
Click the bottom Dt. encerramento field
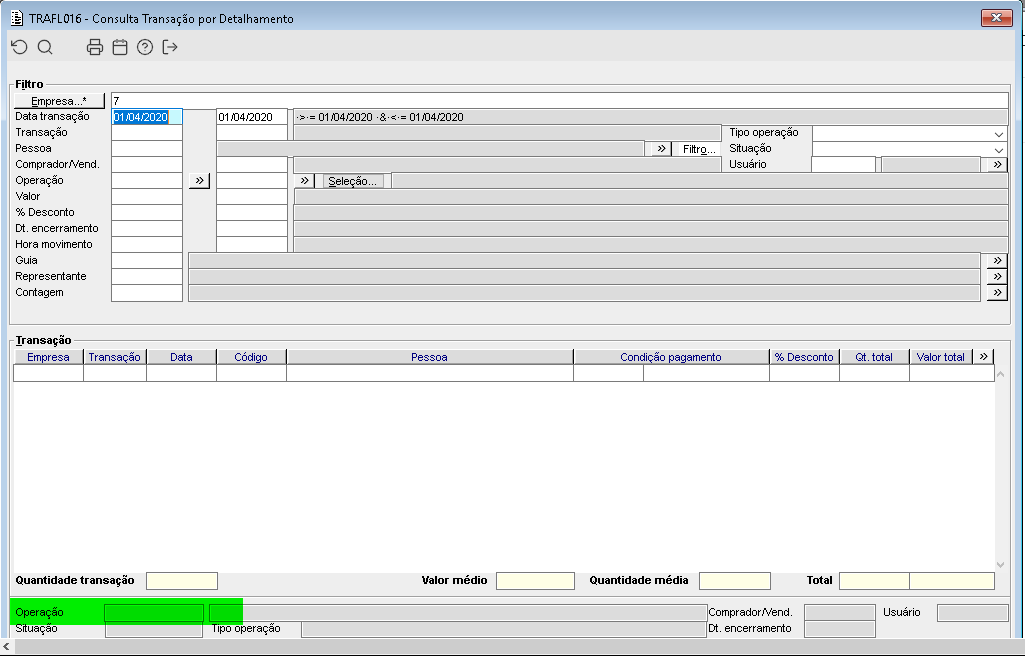click(x=839, y=629)
